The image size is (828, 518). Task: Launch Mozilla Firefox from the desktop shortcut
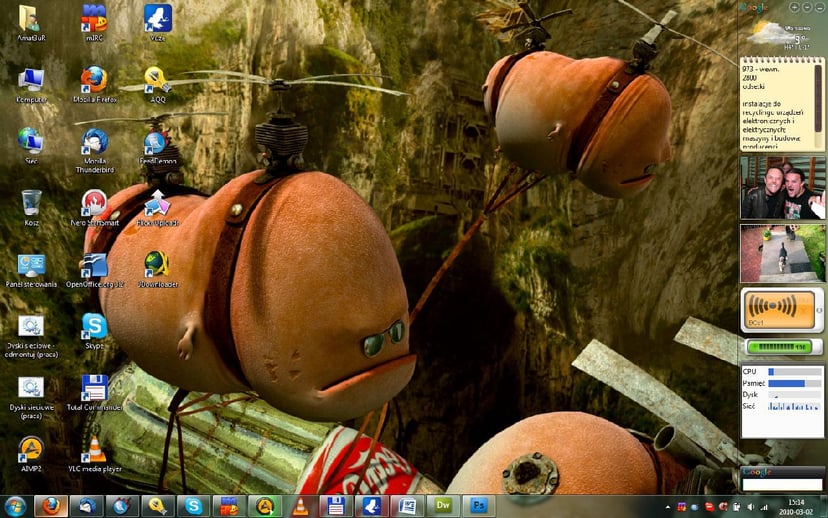[x=95, y=84]
